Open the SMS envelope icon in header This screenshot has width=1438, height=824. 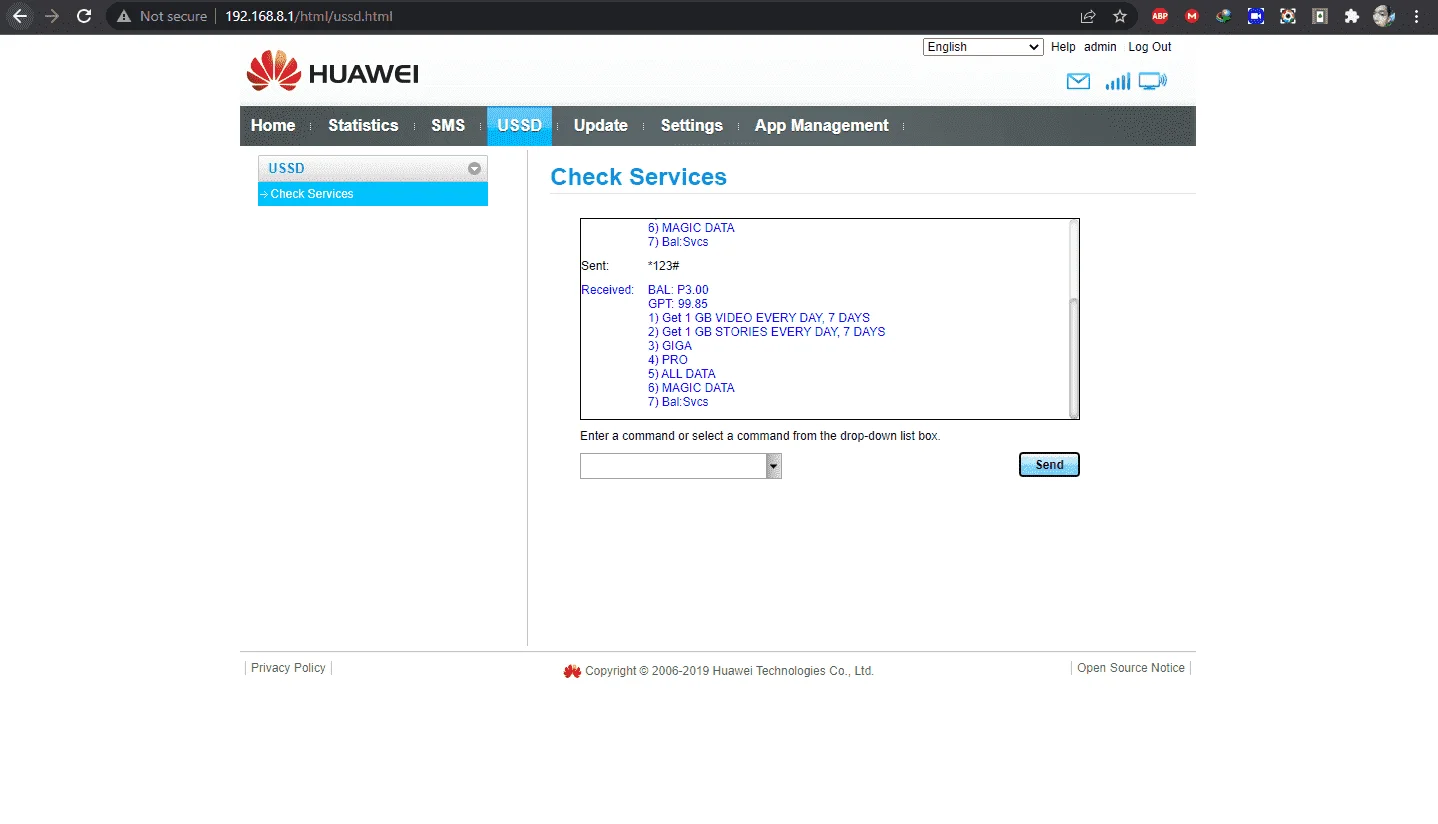click(1078, 82)
